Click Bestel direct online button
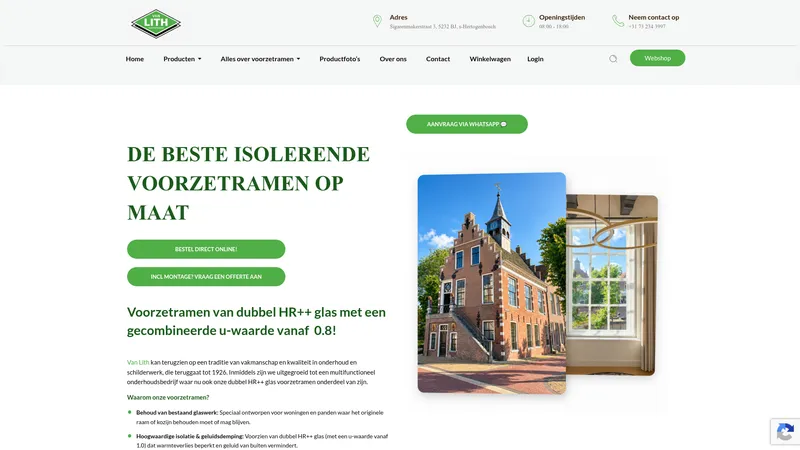 pyautogui.click(x=206, y=249)
